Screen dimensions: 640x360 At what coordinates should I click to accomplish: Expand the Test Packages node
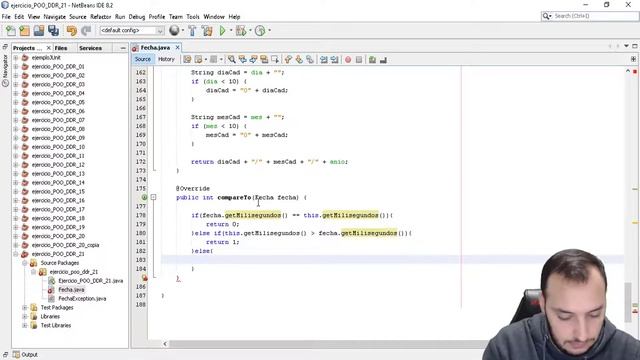[x=25, y=307]
